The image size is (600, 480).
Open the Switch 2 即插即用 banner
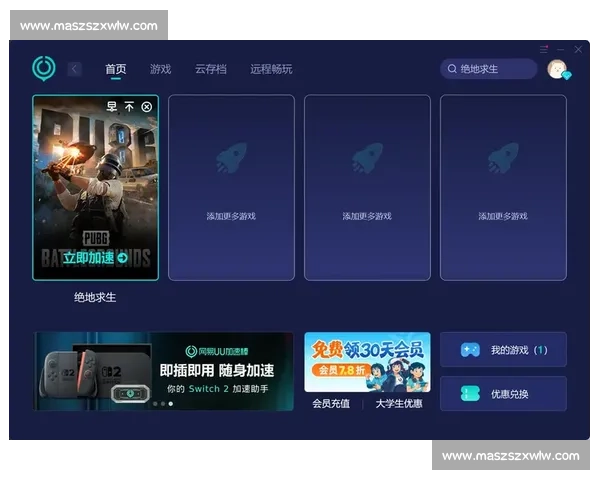[163, 371]
